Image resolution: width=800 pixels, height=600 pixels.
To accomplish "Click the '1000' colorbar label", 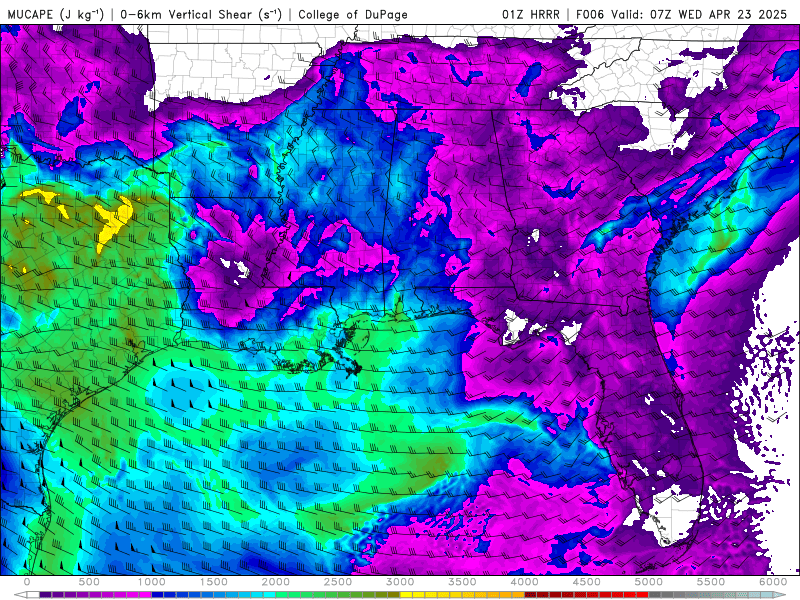I will (x=152, y=582).
